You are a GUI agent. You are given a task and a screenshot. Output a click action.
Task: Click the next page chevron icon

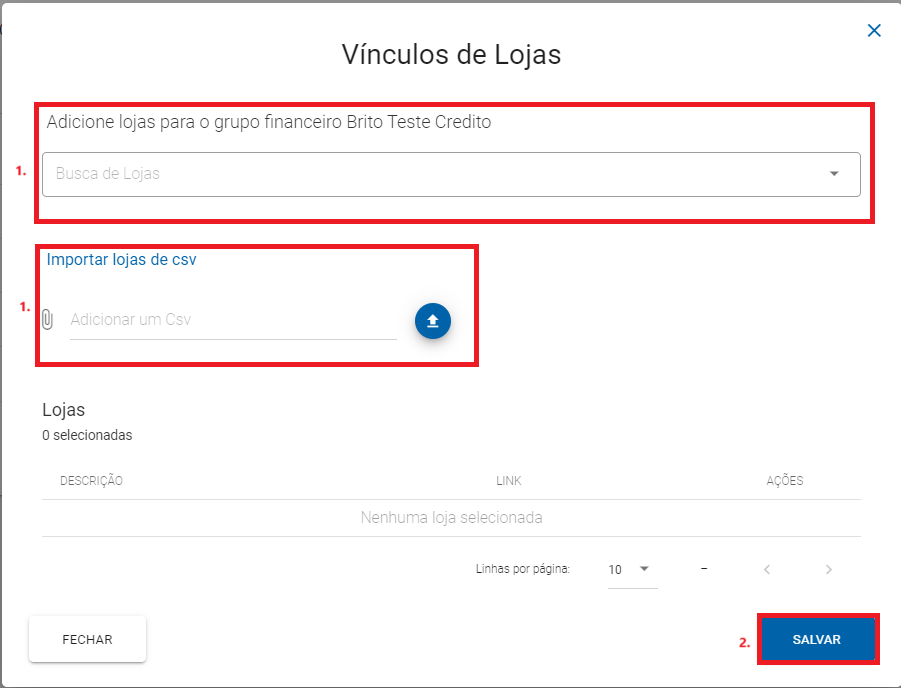point(828,569)
